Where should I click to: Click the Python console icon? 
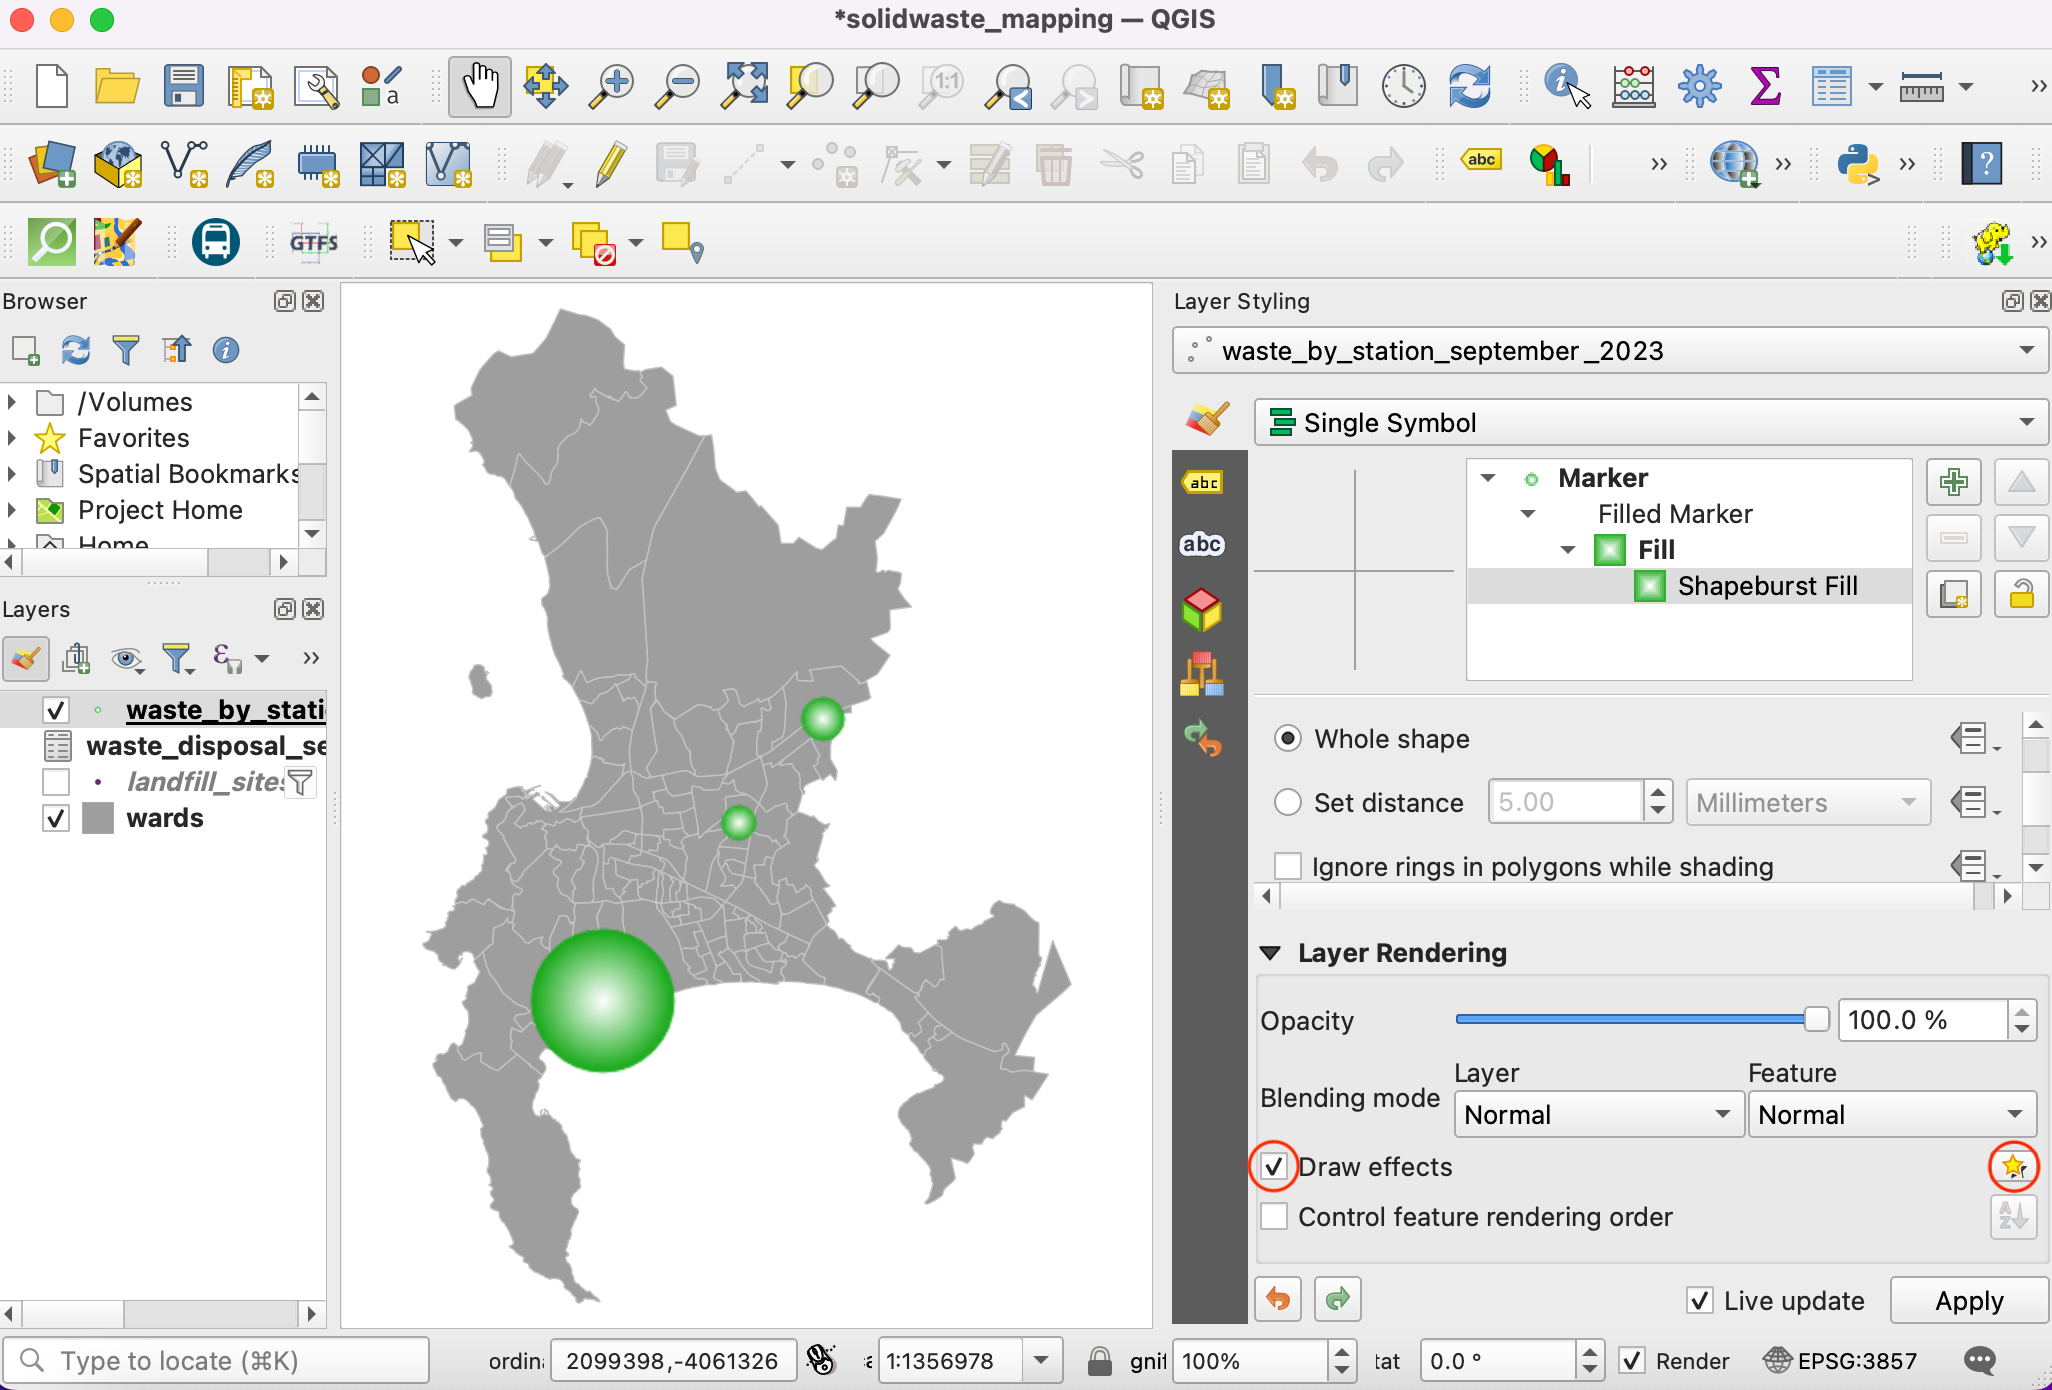(1857, 164)
